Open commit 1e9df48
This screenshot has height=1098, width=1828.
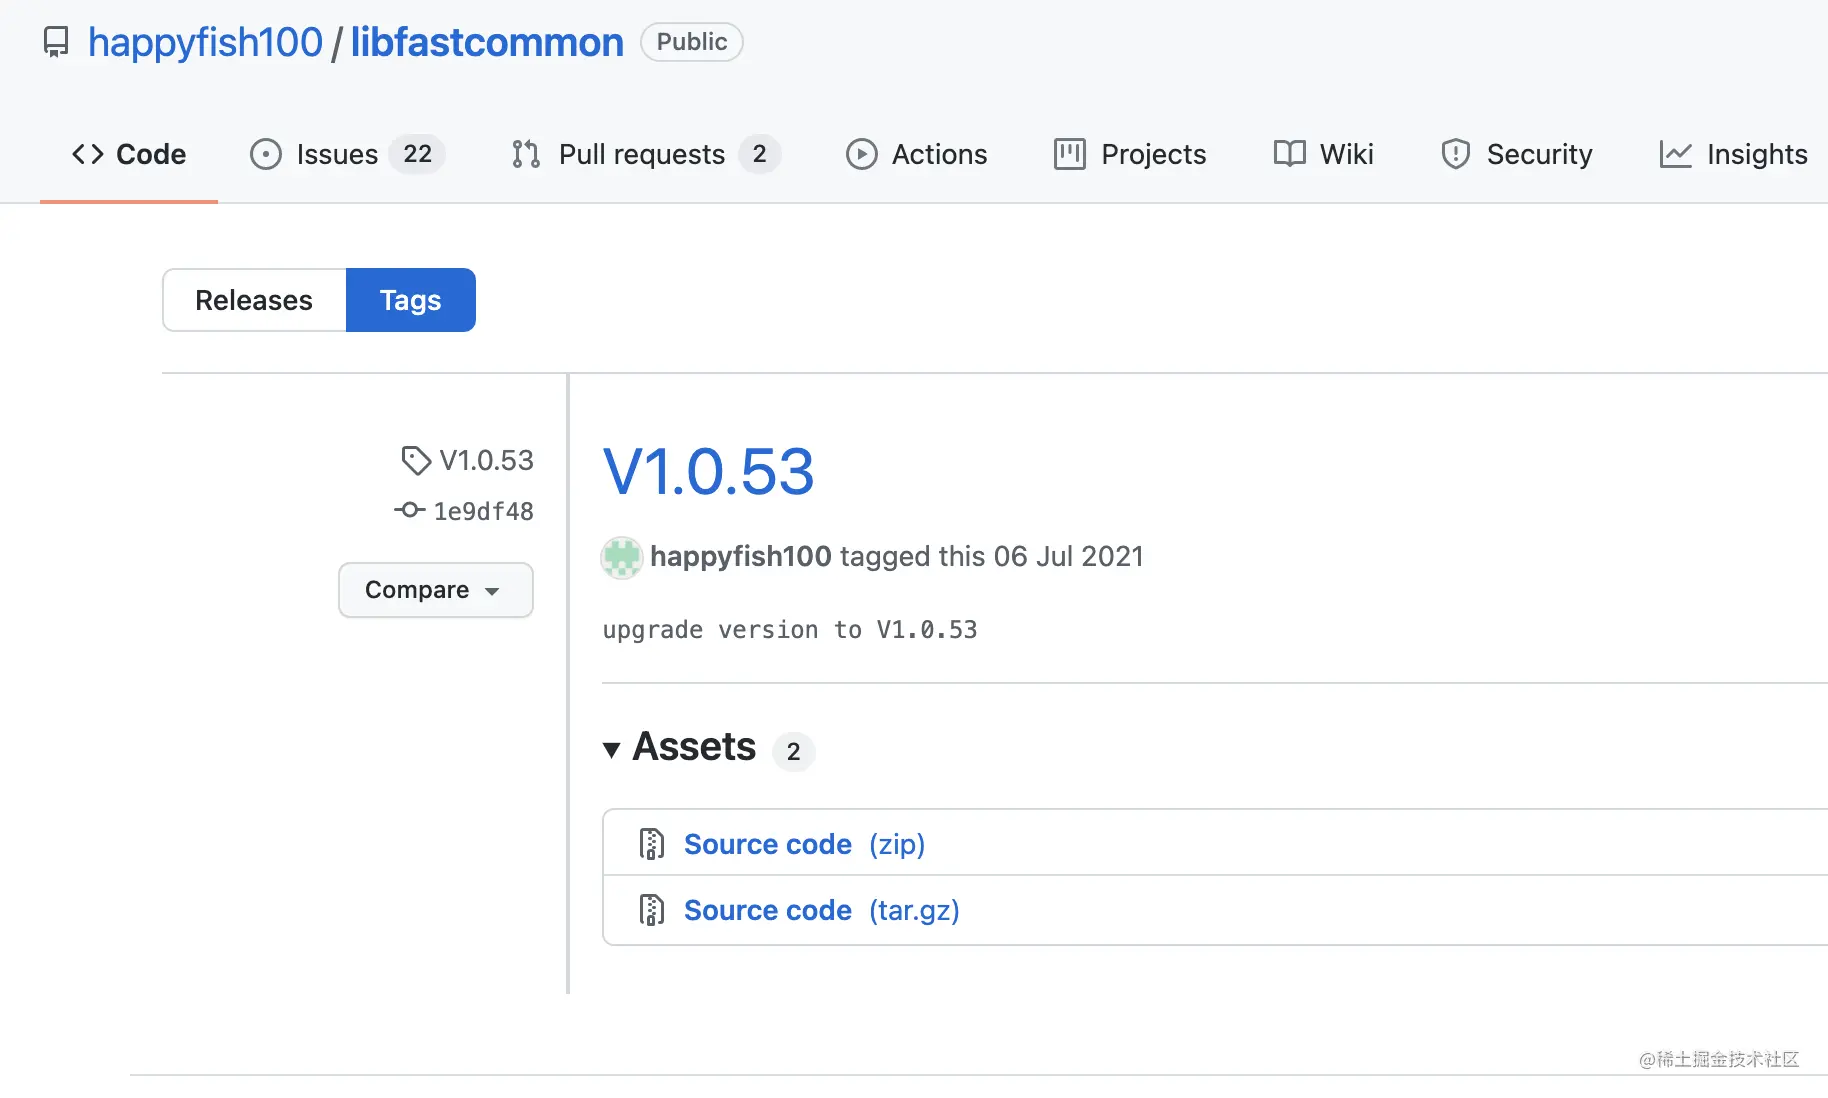click(x=483, y=511)
